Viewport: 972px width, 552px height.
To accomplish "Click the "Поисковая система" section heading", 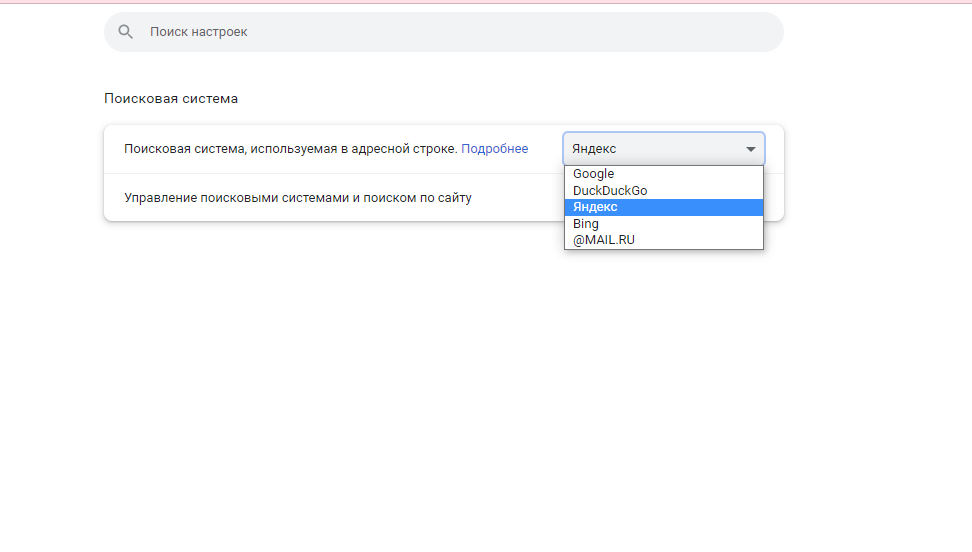I will (171, 99).
